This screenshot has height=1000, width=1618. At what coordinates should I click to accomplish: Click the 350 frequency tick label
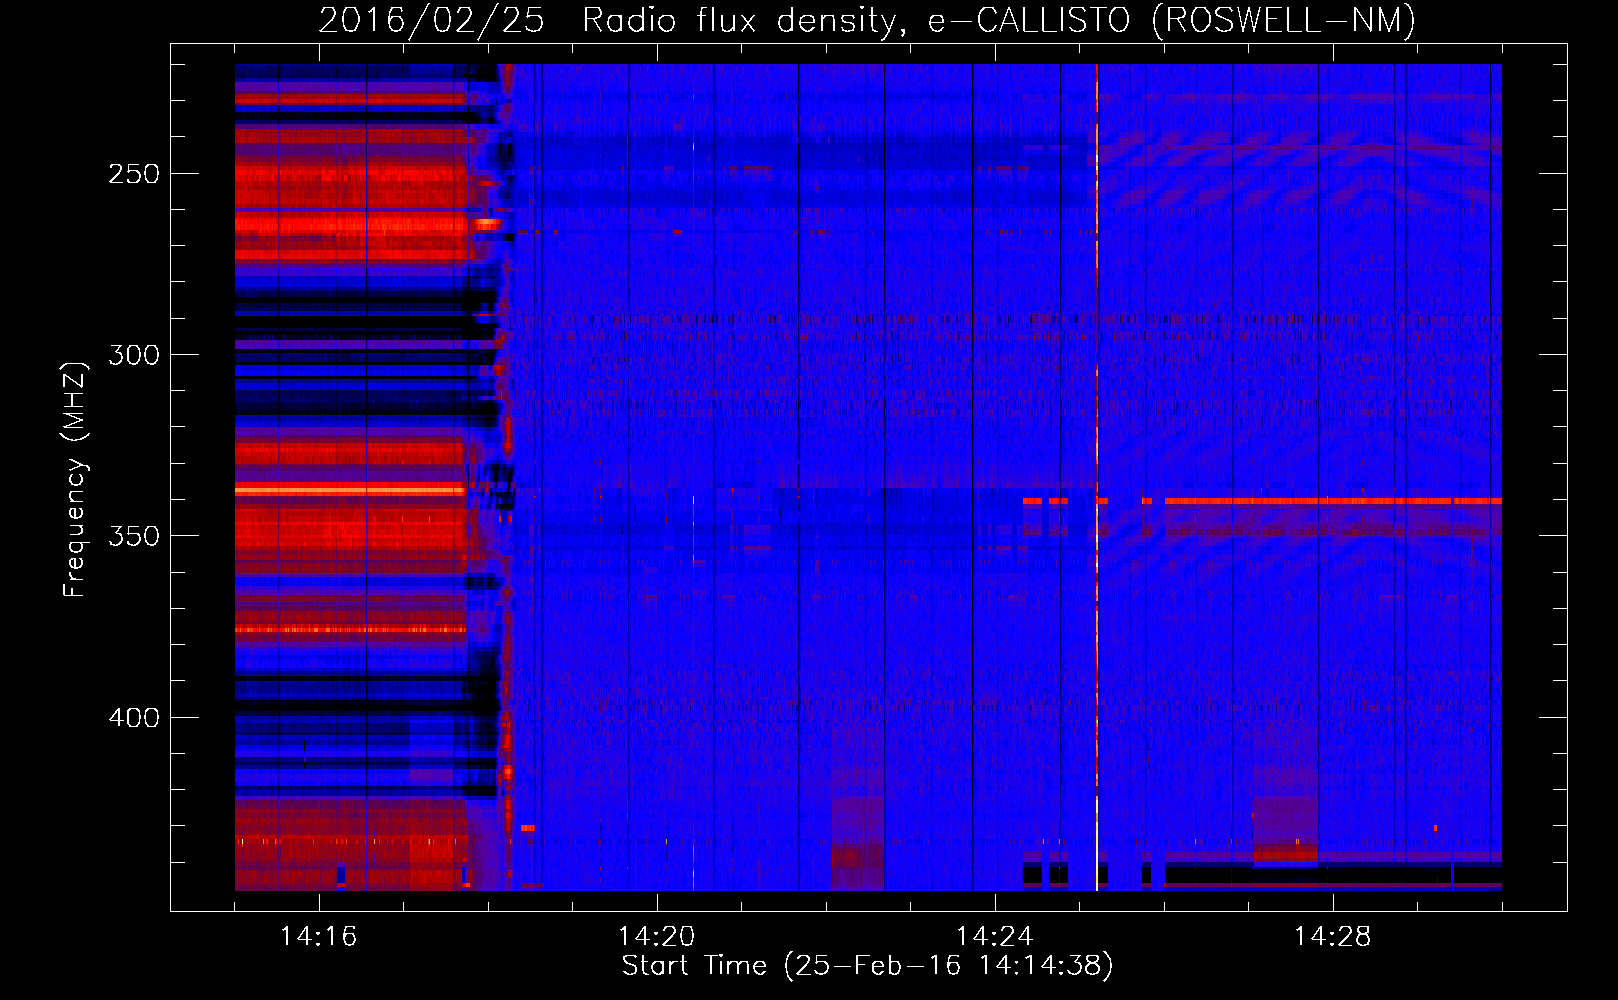(134, 536)
